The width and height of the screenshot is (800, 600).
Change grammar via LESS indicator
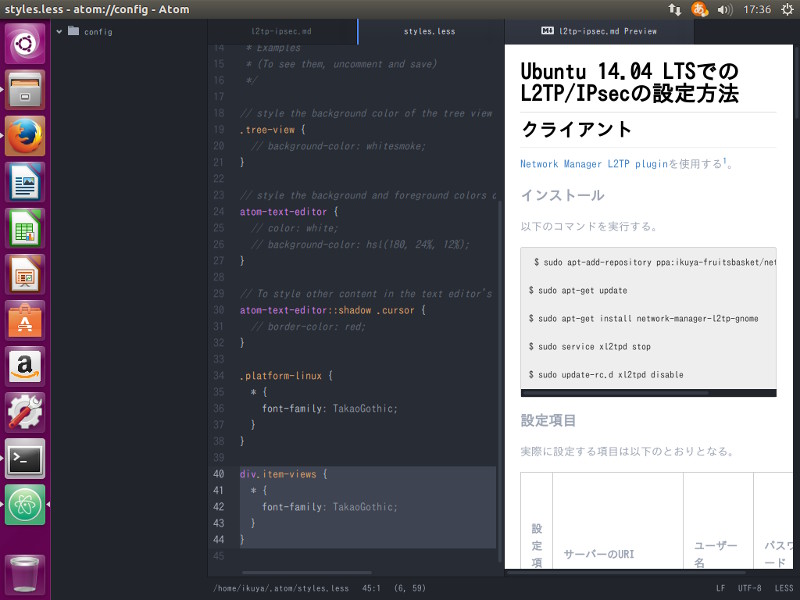(784, 588)
